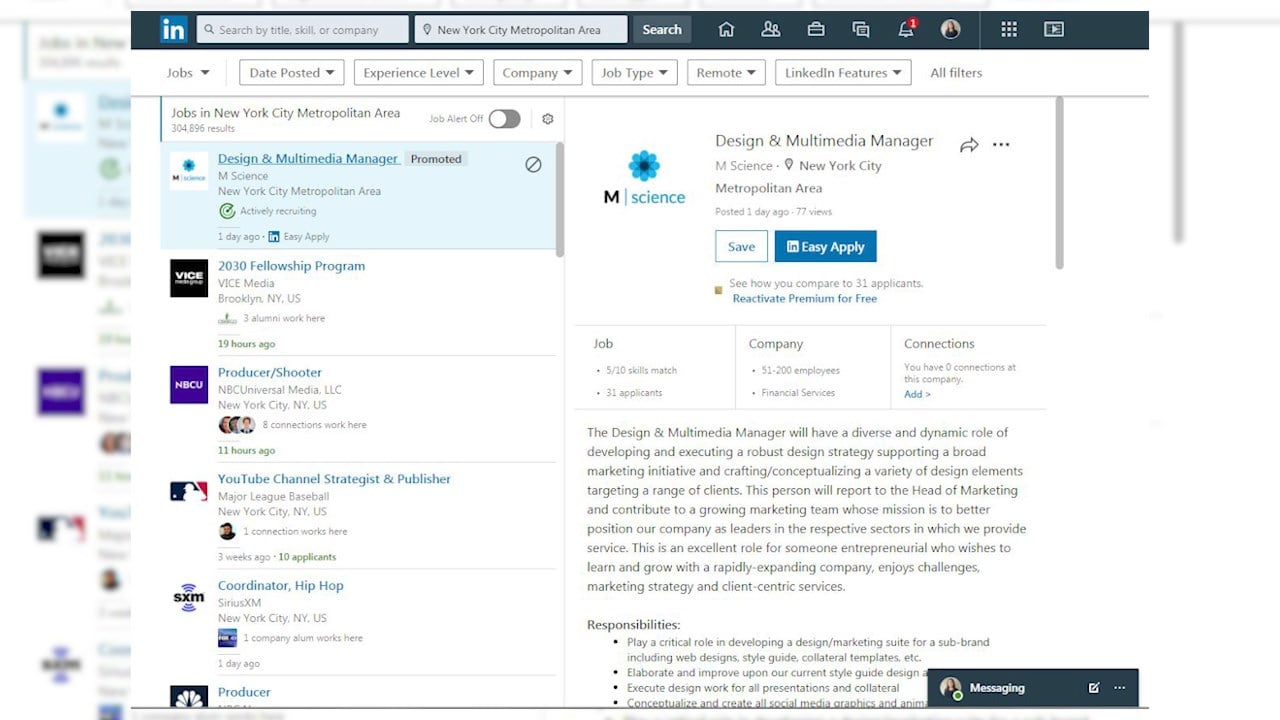Image resolution: width=1280 pixels, height=720 pixels.
Task: Open All filters
Action: (x=956, y=73)
